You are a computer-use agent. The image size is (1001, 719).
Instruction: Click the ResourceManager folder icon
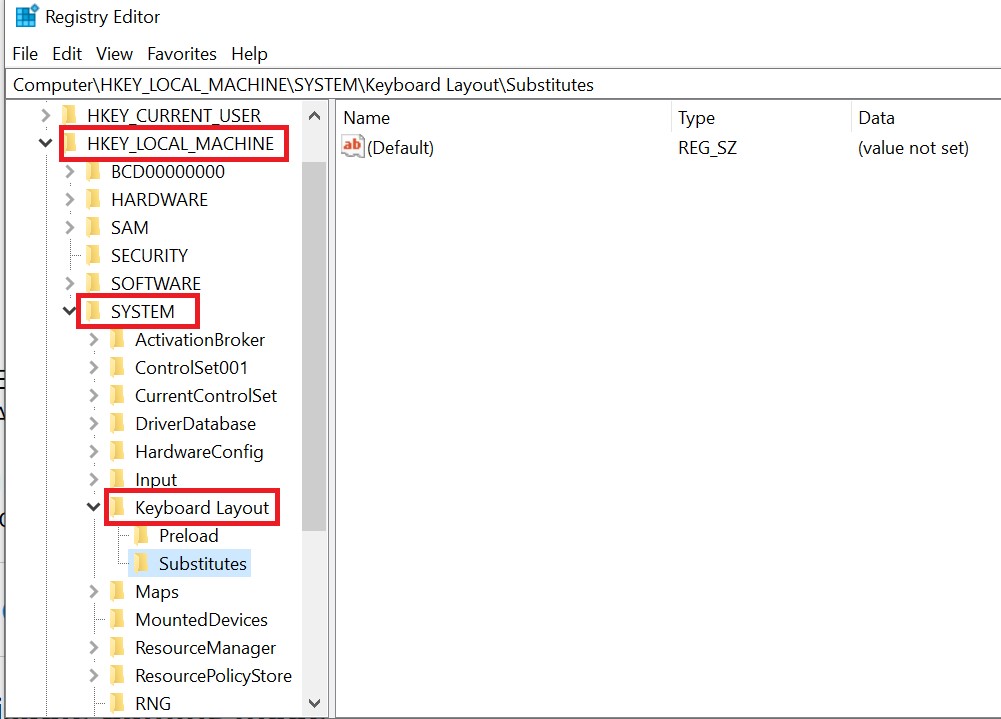click(x=117, y=647)
